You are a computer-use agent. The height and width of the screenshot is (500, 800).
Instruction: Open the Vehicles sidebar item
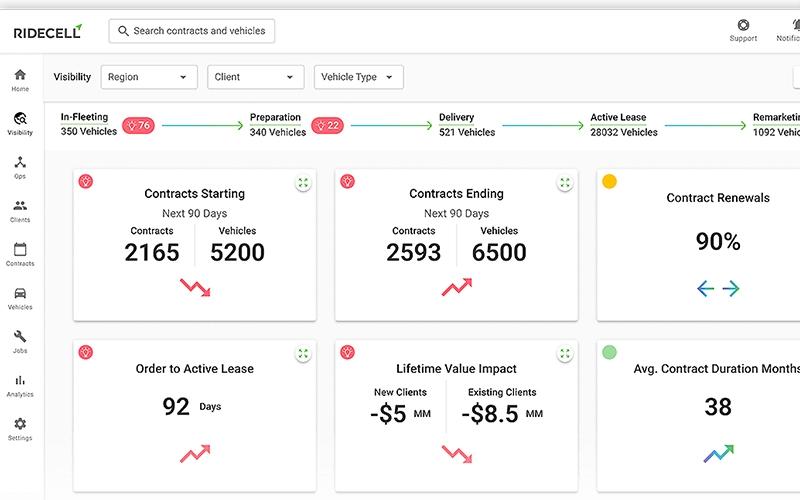click(20, 298)
